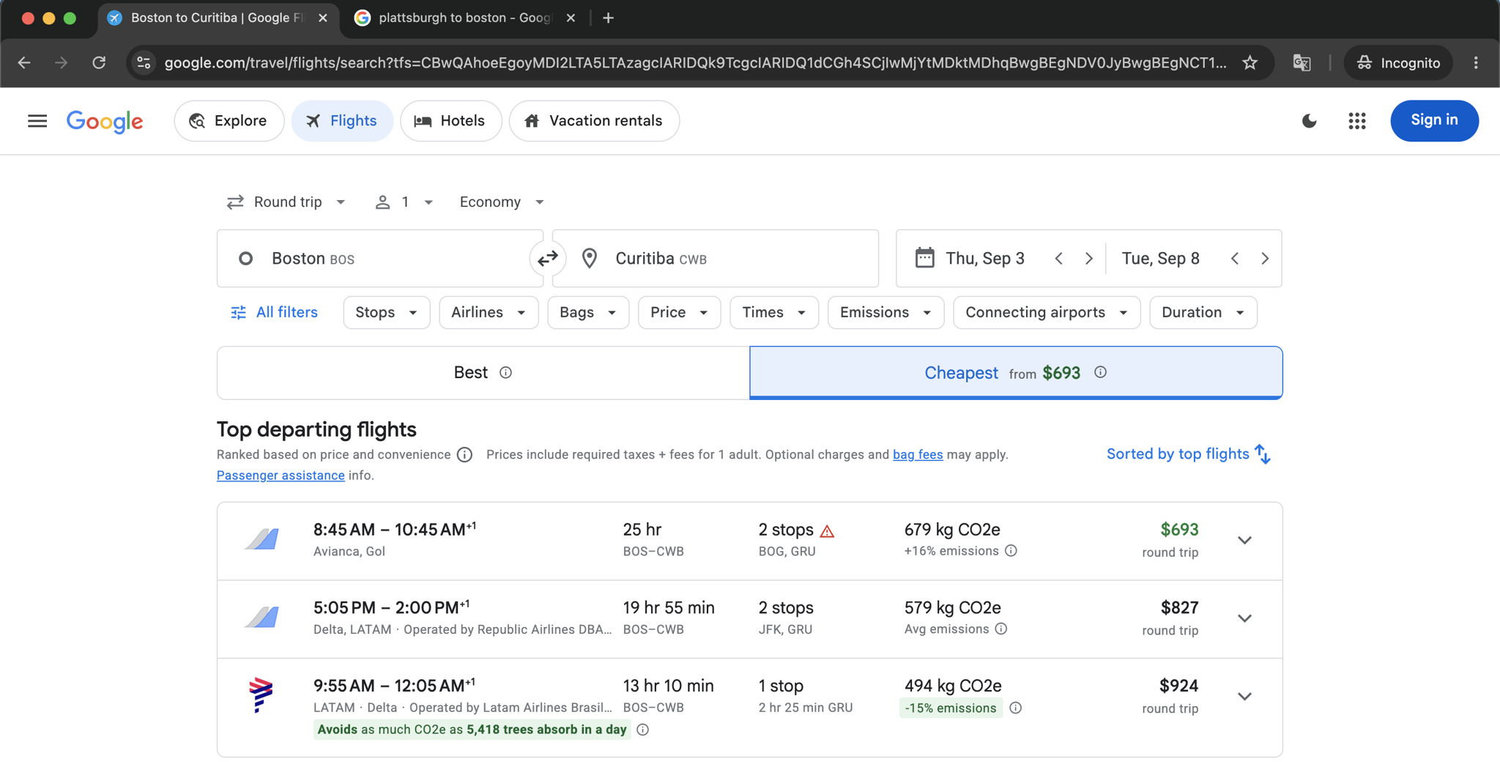Select the Flights tab
The image size is (1500, 762).
pyautogui.click(x=342, y=121)
